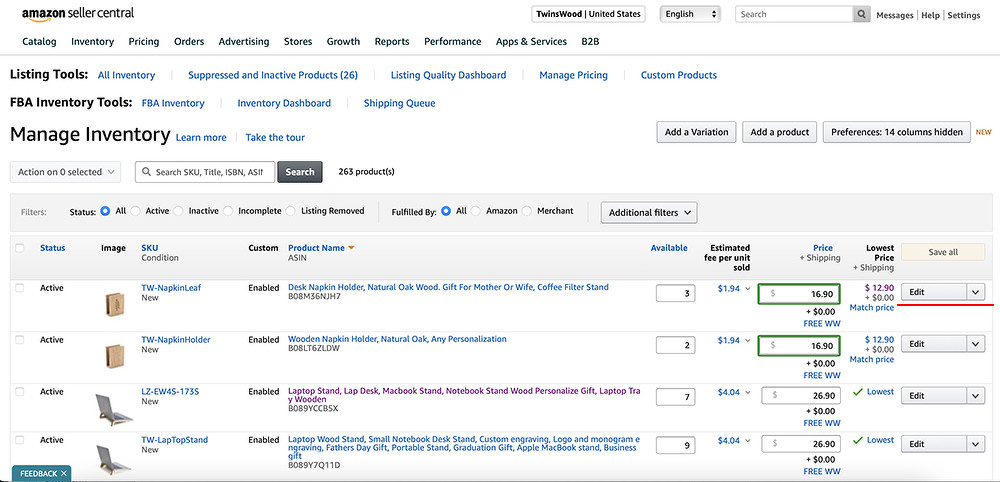Open the Catalog menu
The width and height of the screenshot is (1000, 482).
(x=39, y=41)
